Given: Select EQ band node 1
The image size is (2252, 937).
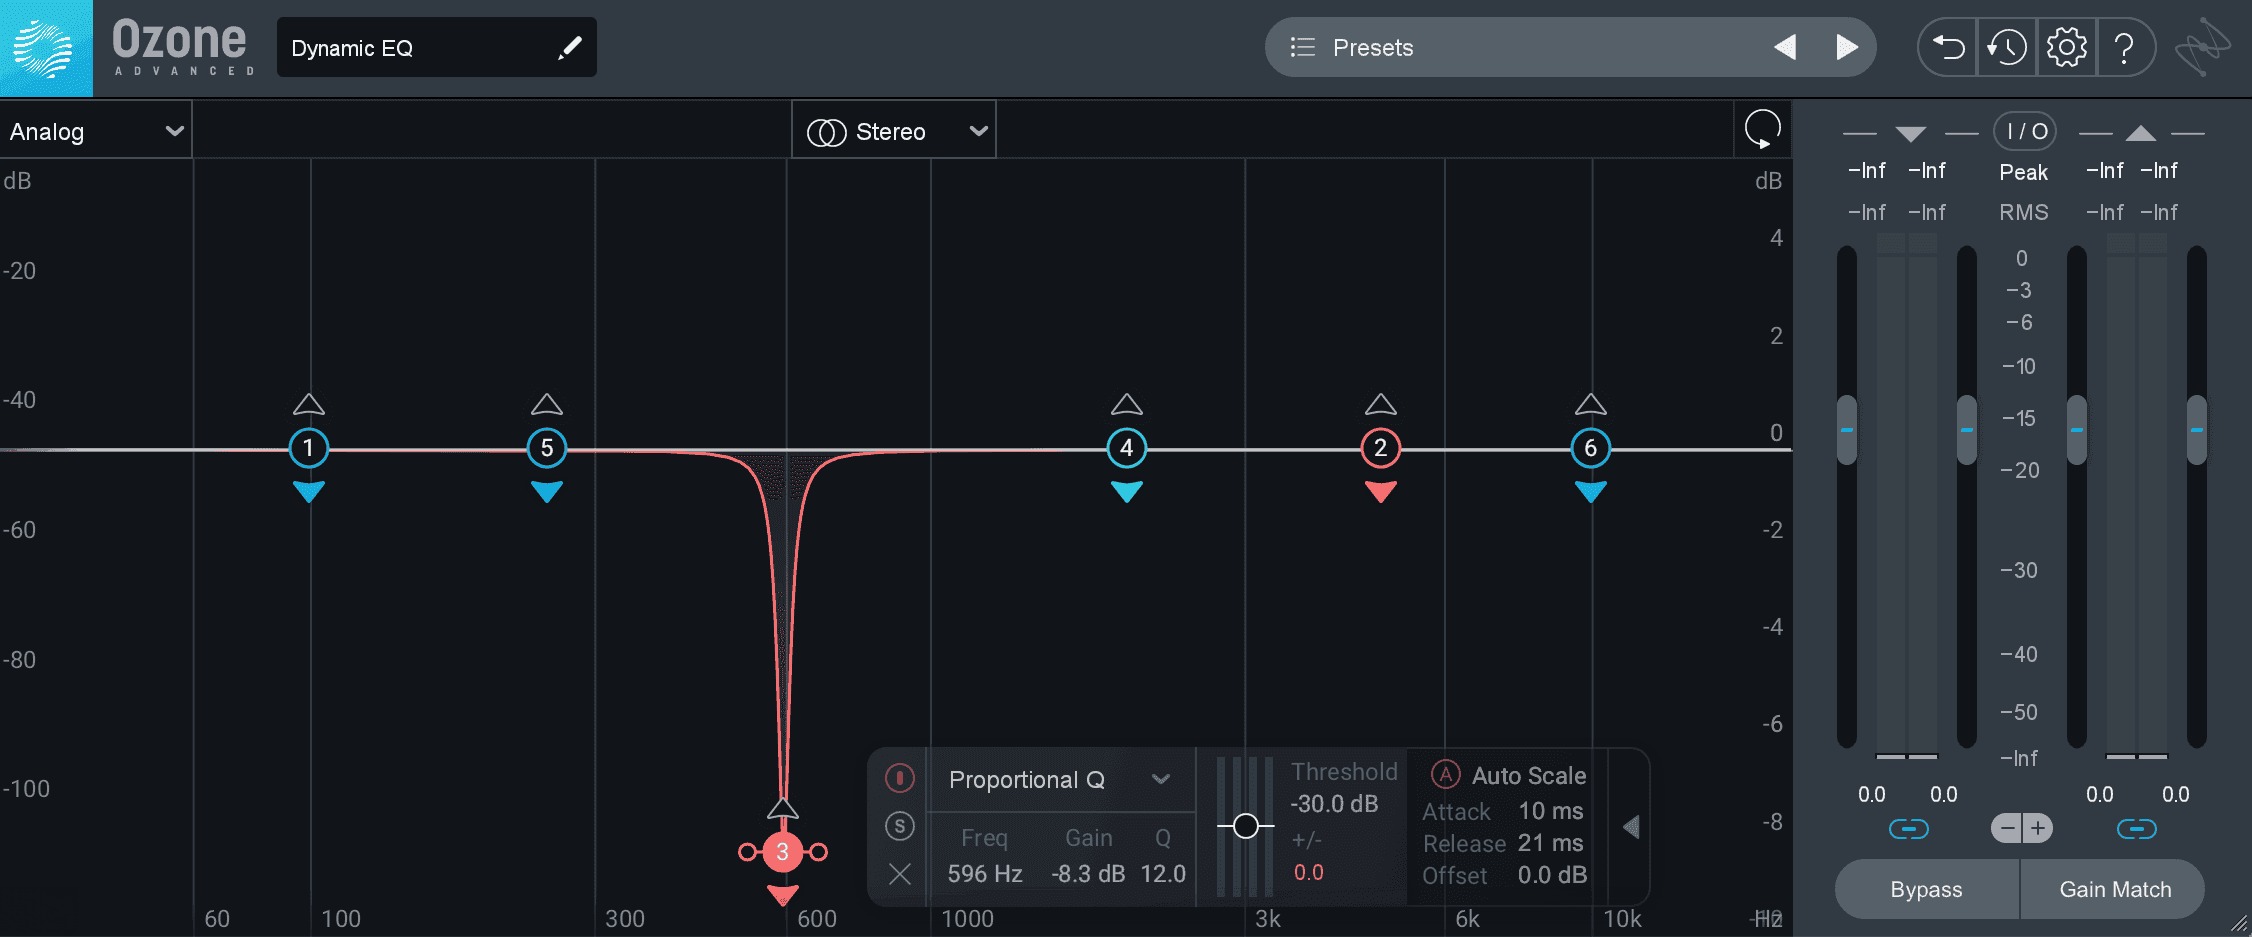Looking at the screenshot, I should click(309, 448).
